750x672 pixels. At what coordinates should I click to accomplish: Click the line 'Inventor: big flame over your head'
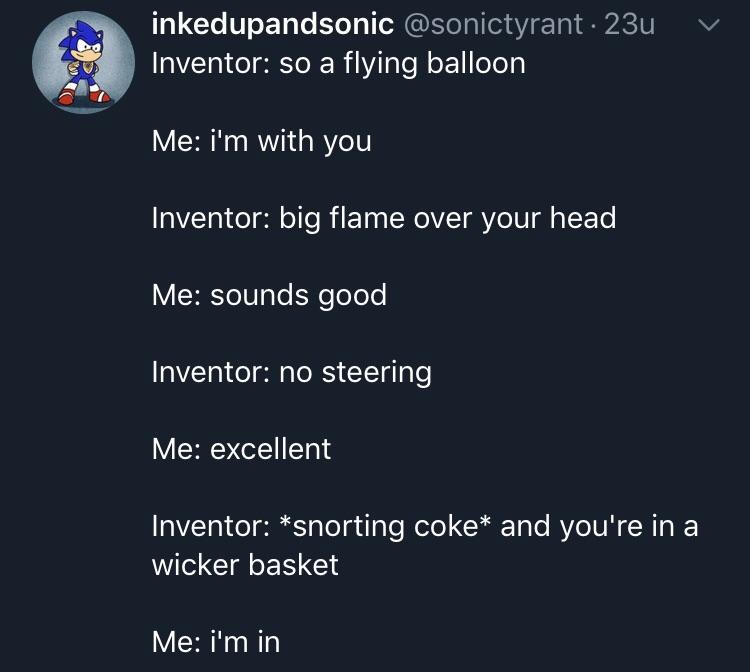click(x=384, y=219)
